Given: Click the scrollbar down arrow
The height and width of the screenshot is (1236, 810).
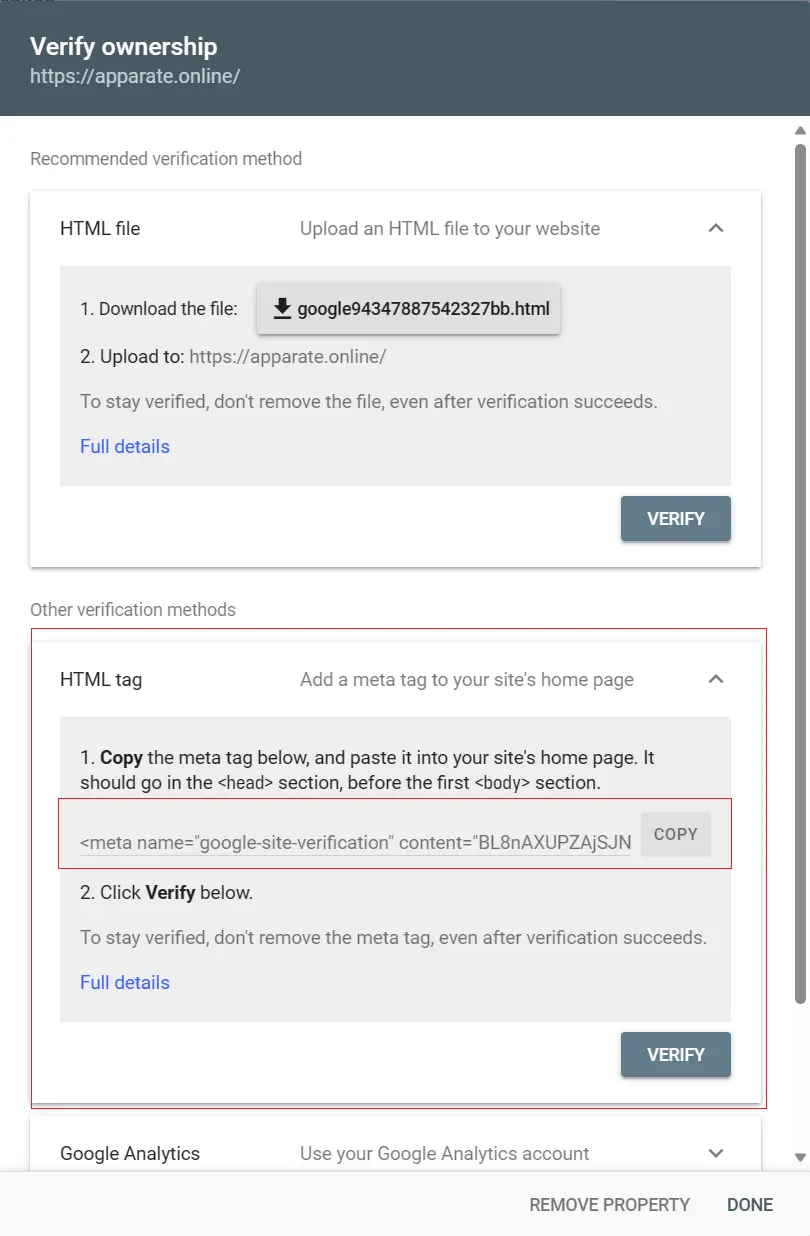Looking at the screenshot, I should pyautogui.click(x=800, y=1156).
